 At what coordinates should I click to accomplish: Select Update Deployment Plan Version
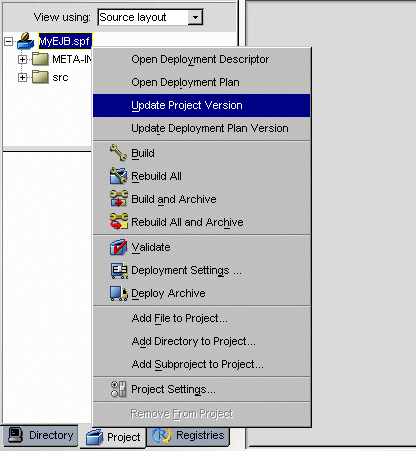201,128
